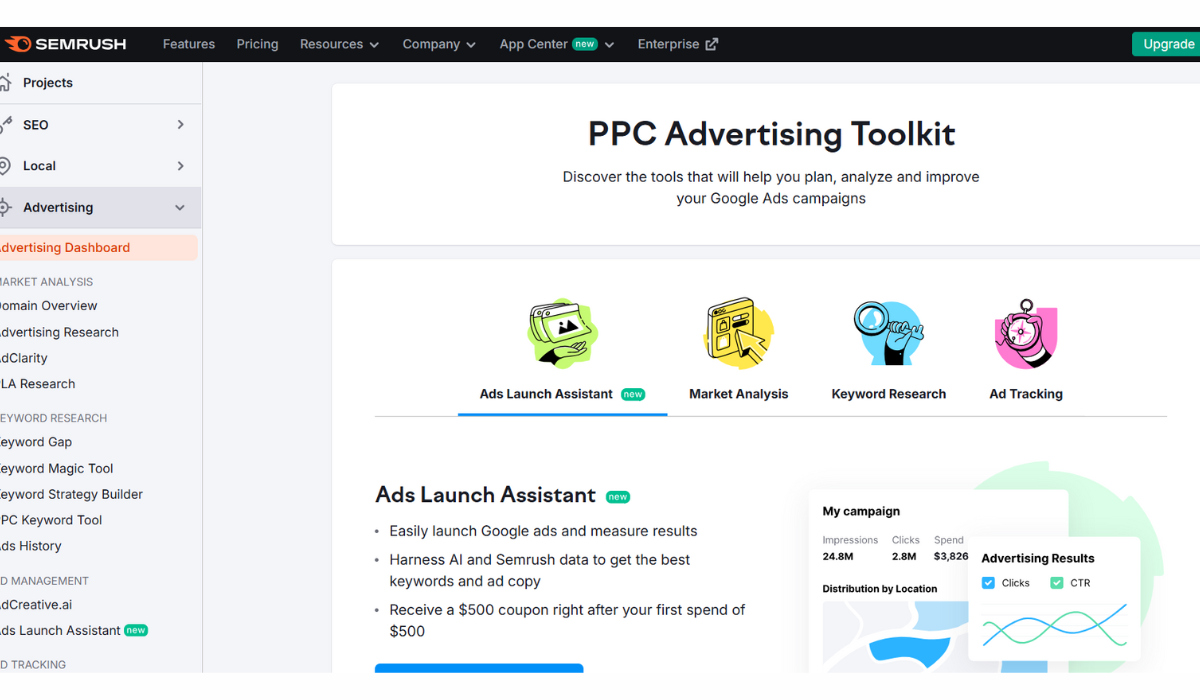Viewport: 1200px width, 700px height.
Task: Open AdClarity in the sidebar
Action: point(24,358)
